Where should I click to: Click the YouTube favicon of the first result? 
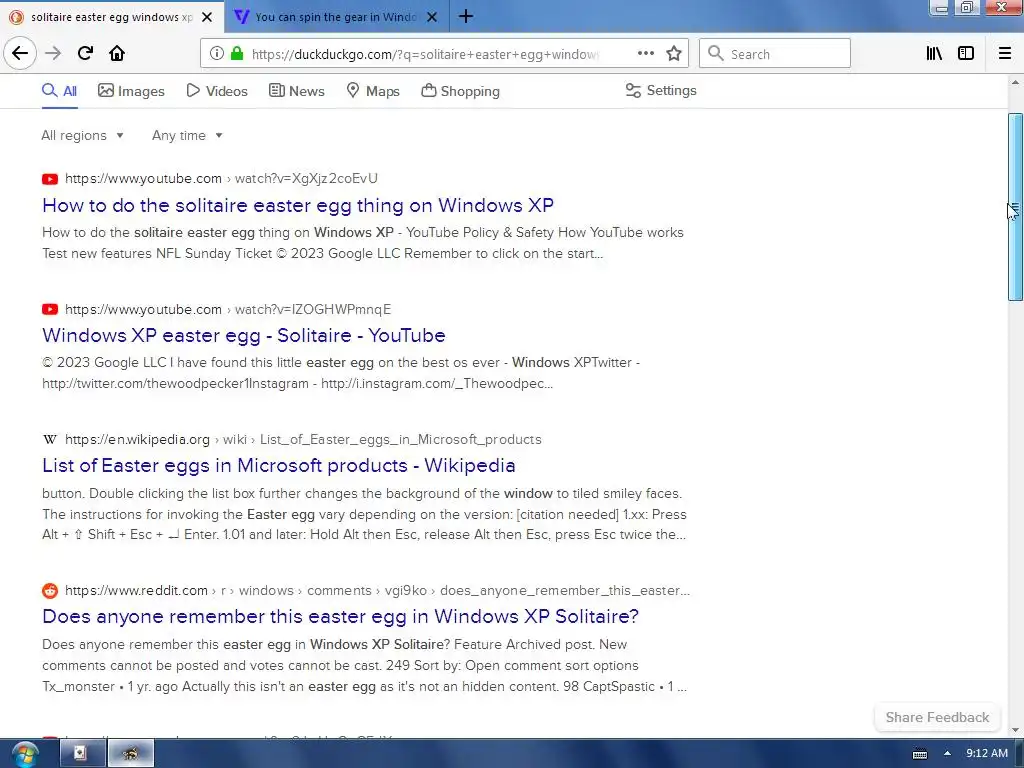pos(50,179)
